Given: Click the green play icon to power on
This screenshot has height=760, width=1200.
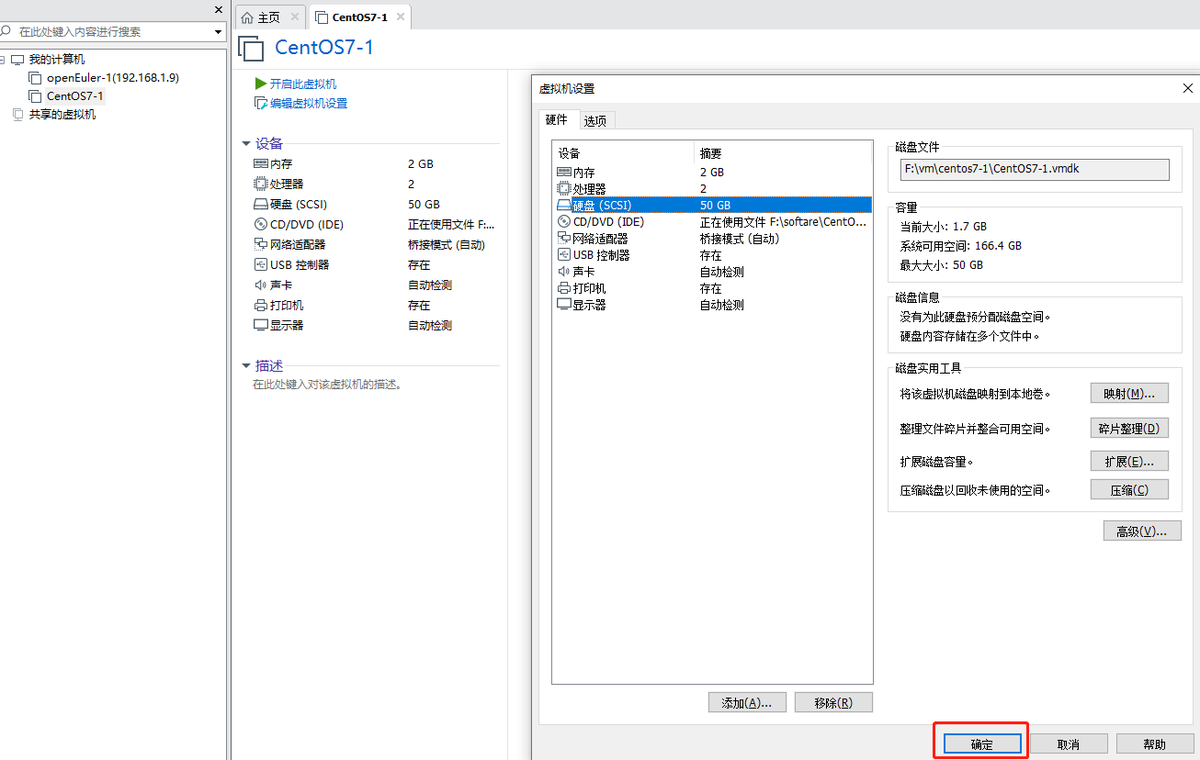Looking at the screenshot, I should point(261,84).
